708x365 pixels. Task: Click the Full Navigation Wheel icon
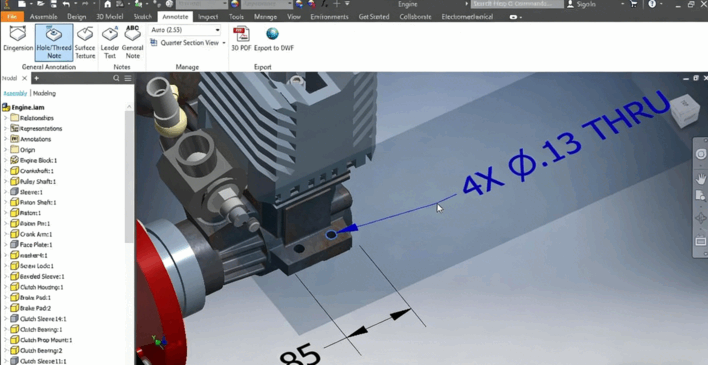[x=700, y=154]
